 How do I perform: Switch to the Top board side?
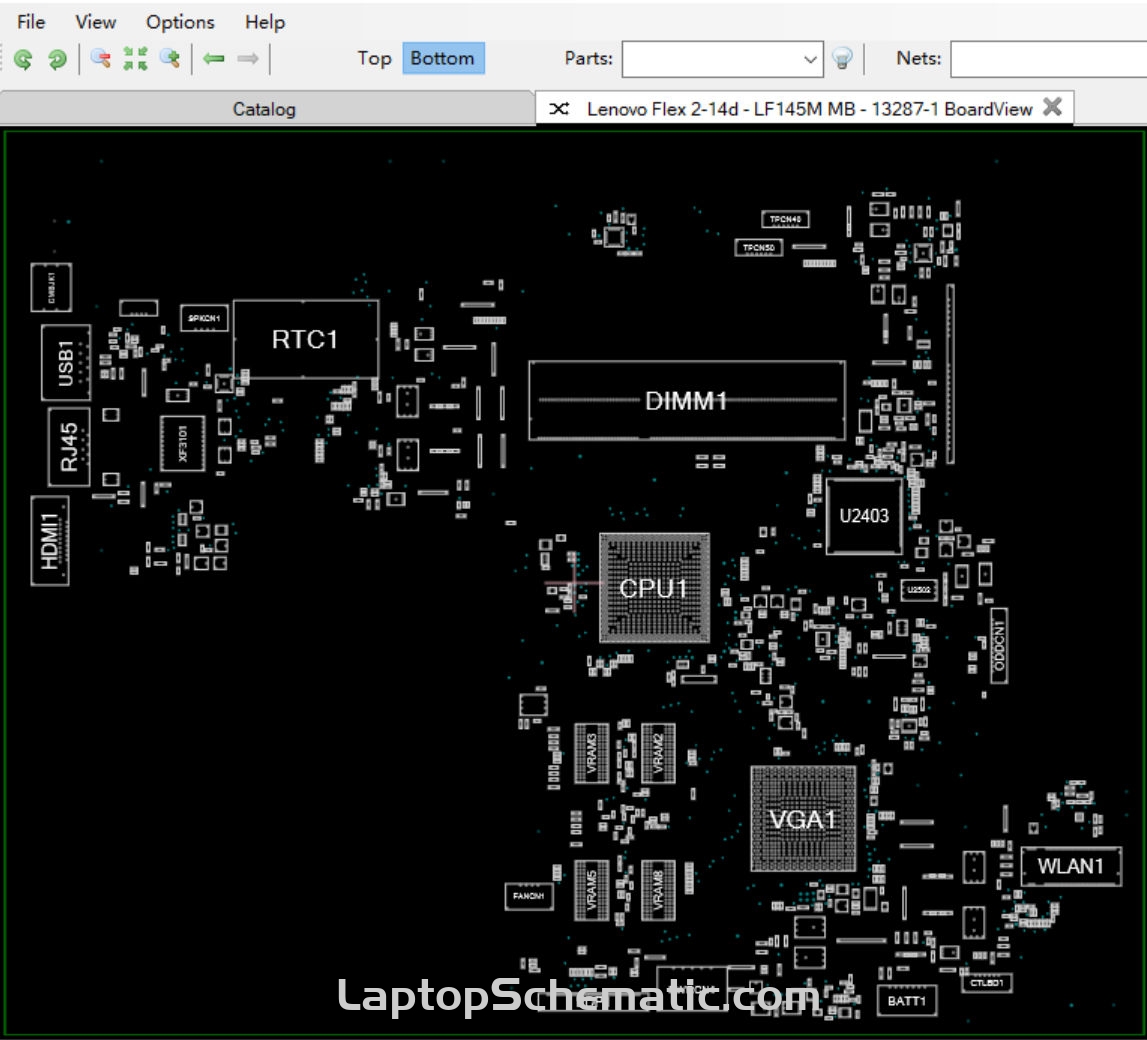tap(375, 59)
